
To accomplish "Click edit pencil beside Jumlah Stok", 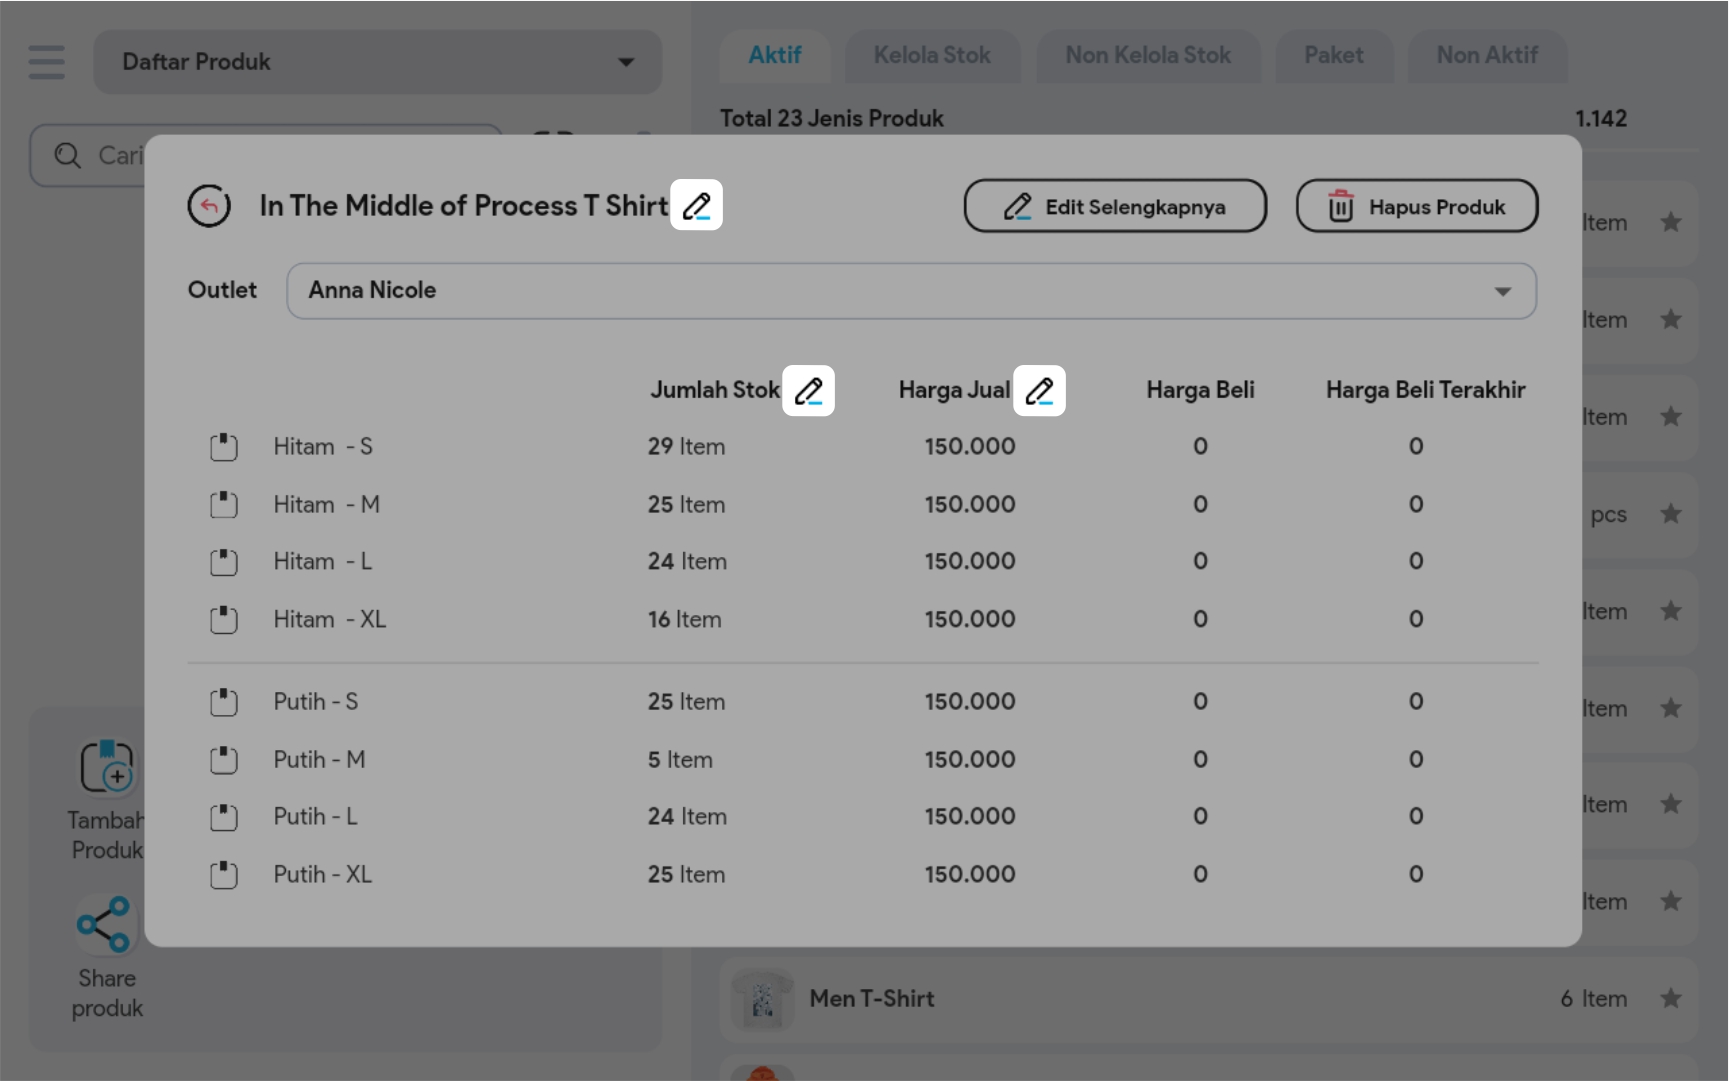I will (x=808, y=390).
